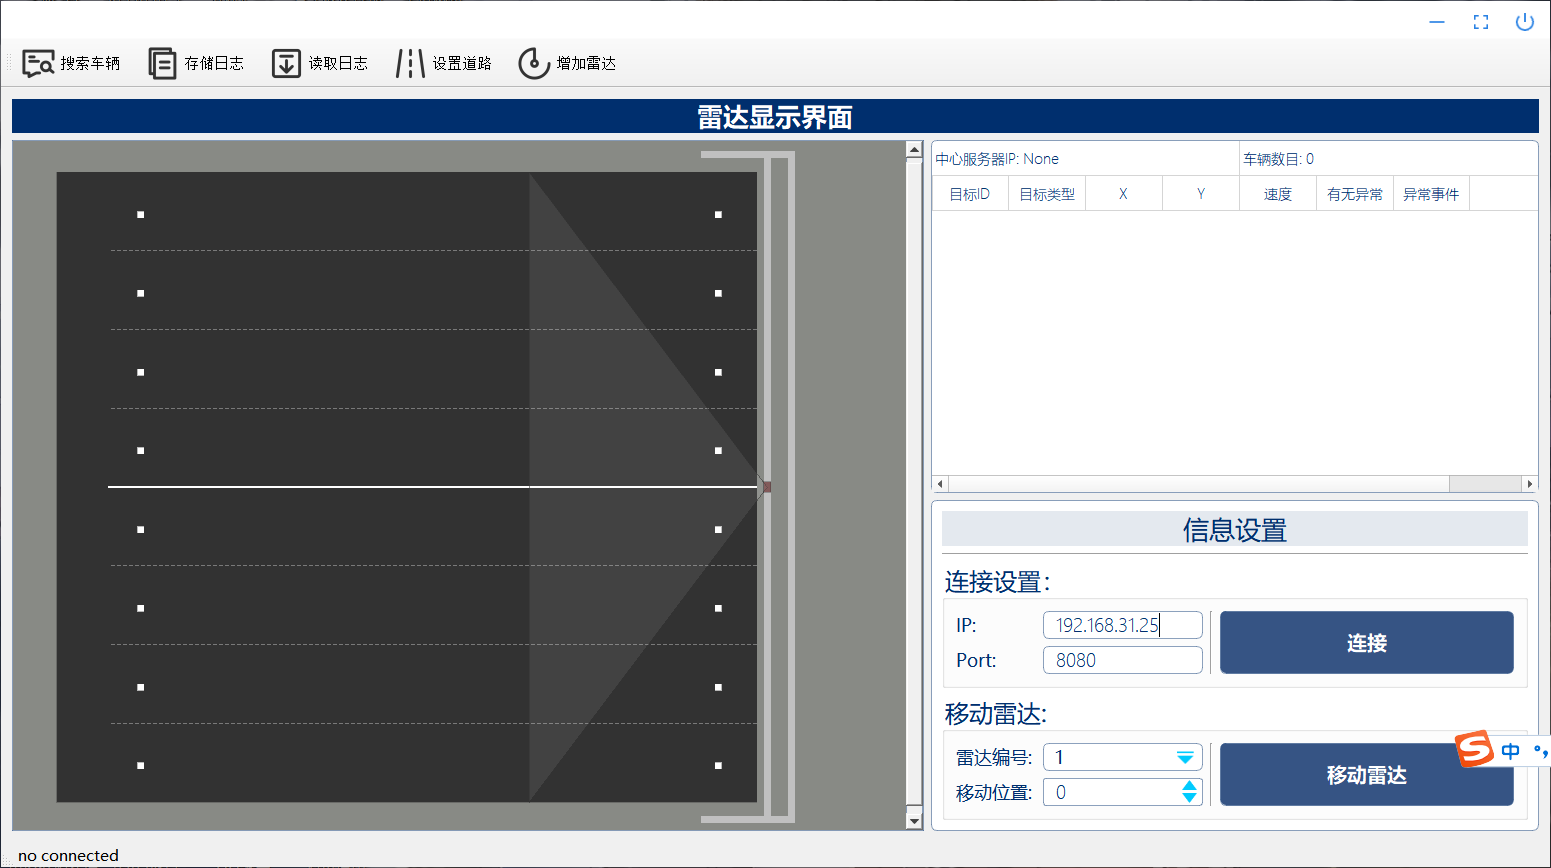Toggle fullscreen with the expand icon

1481,22
